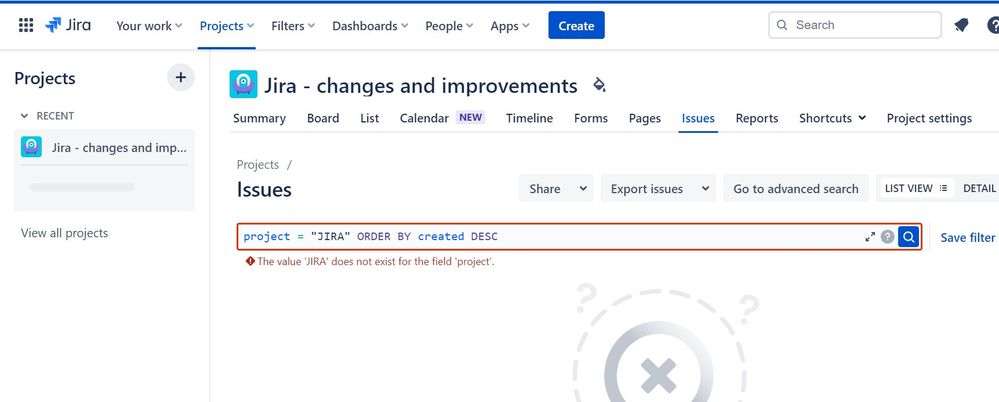Click Go to advanced search
This screenshot has height=402, width=999.
pos(796,189)
